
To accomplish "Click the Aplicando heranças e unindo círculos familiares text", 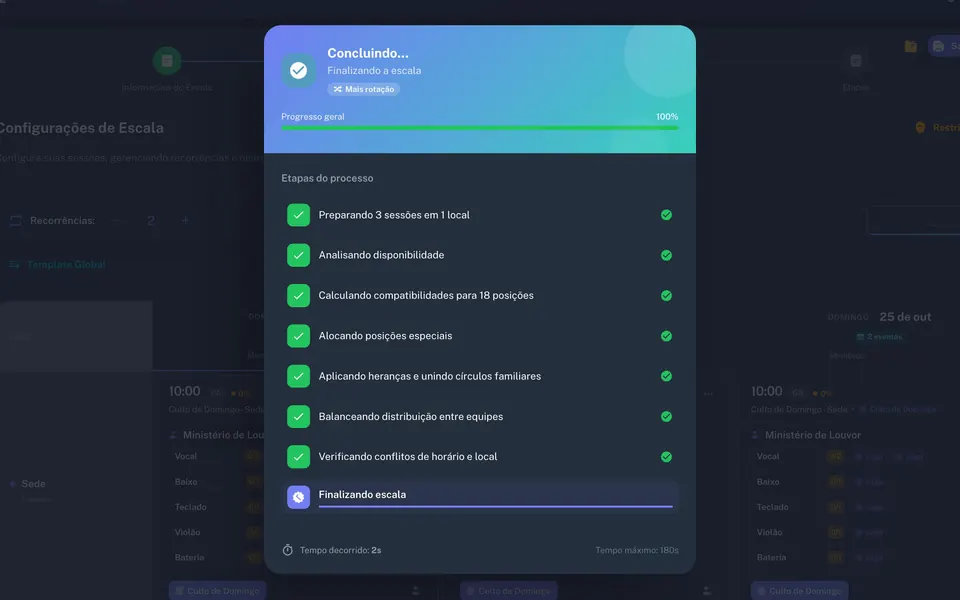I will pyautogui.click(x=430, y=377).
